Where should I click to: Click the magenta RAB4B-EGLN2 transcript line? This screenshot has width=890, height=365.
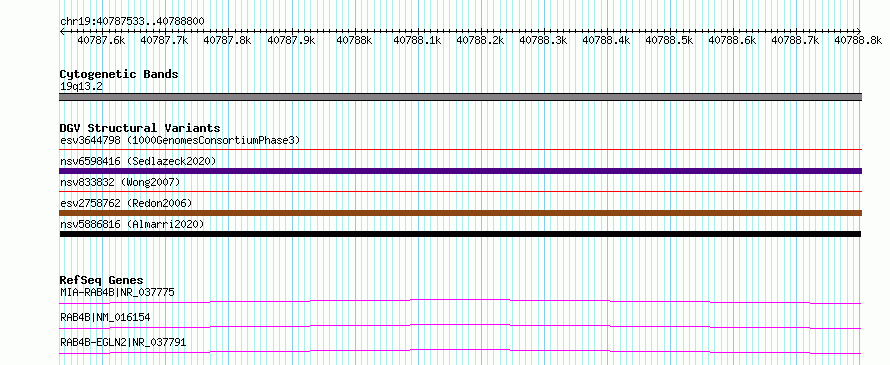point(460,351)
